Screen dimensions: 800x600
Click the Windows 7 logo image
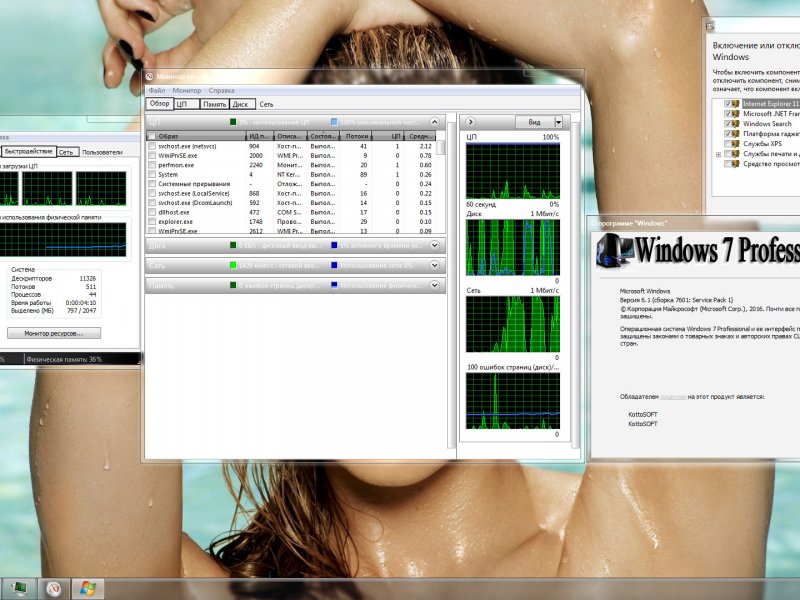pyautogui.click(x=615, y=251)
